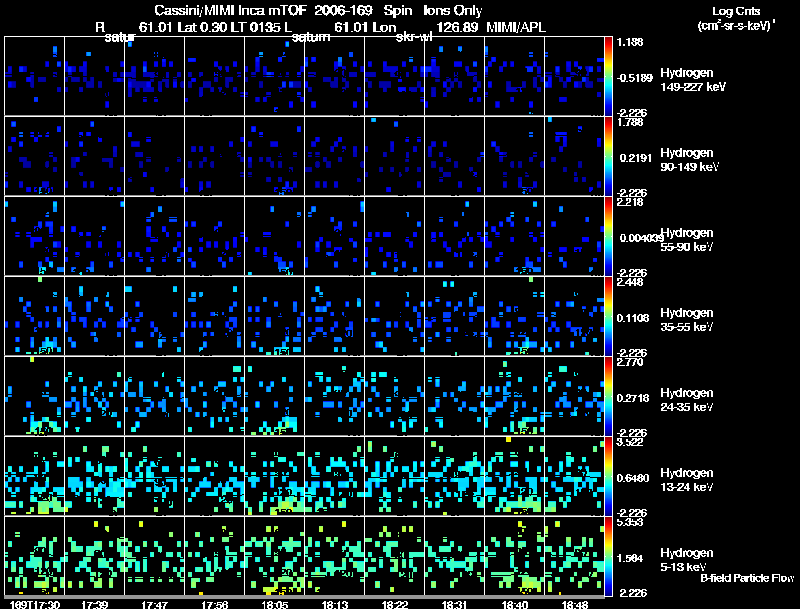Click the 5.353 maximum value on the bottom scale
This screenshot has width=800, height=609.
click(630, 522)
